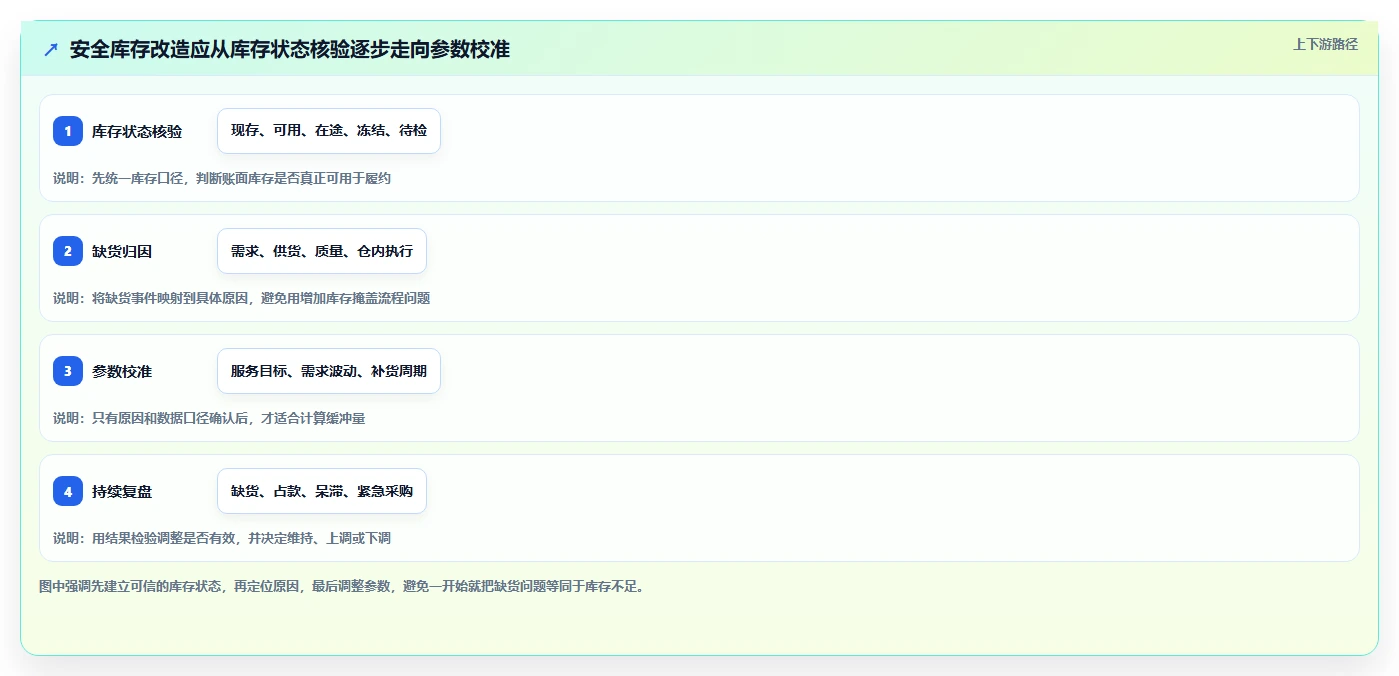Click the 现存、可用、在途、冻结、待检 chip
The width and height of the screenshot is (1399, 676).
coord(329,131)
